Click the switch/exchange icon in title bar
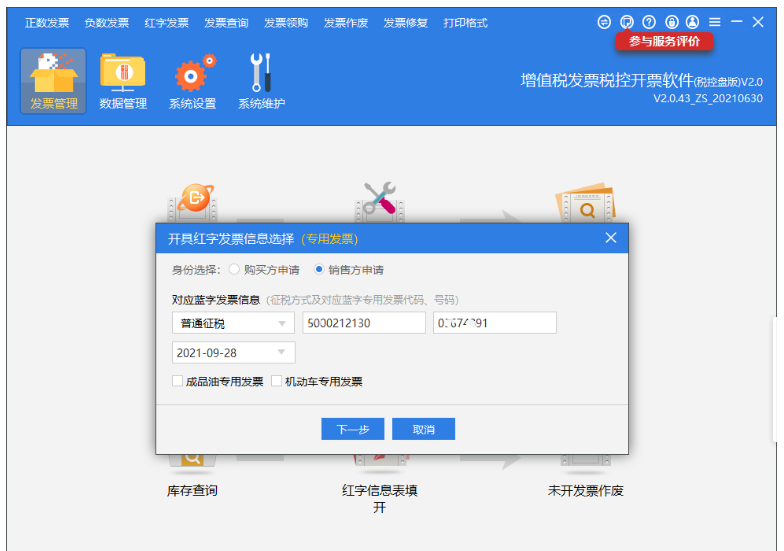Viewport: 784px width, 551px height. 604,22
